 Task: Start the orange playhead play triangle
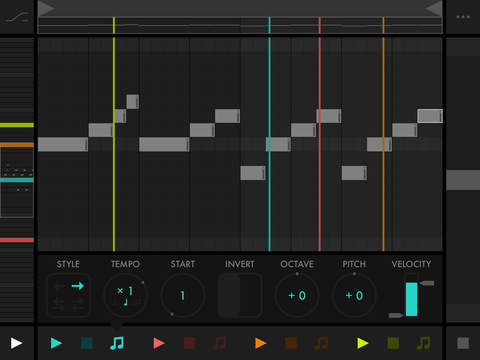click(261, 343)
